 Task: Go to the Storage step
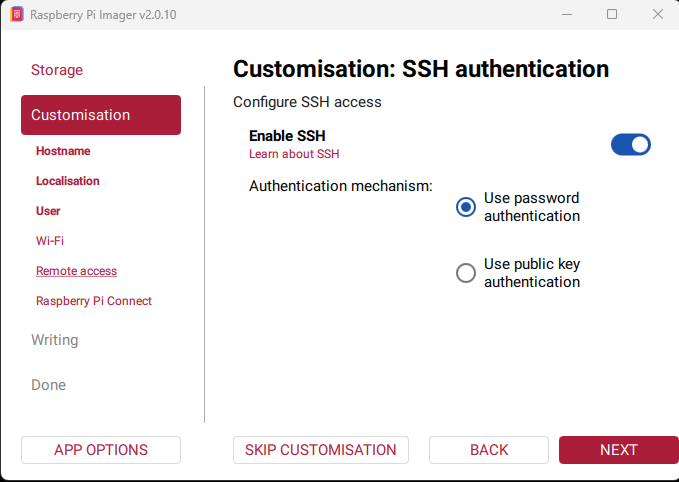57,70
